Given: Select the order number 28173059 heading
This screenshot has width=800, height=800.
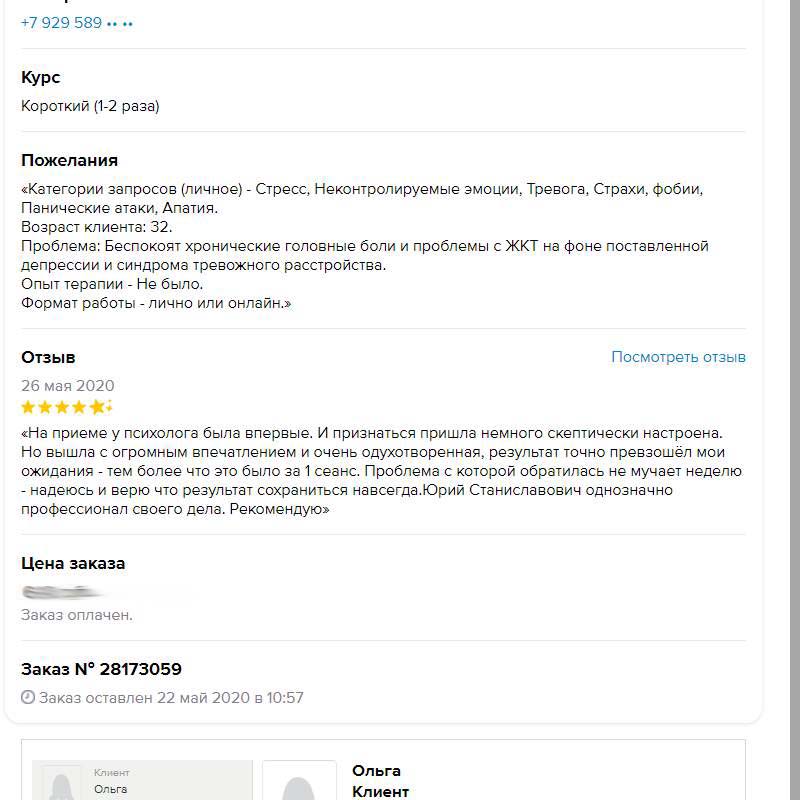Looking at the screenshot, I should [101, 669].
